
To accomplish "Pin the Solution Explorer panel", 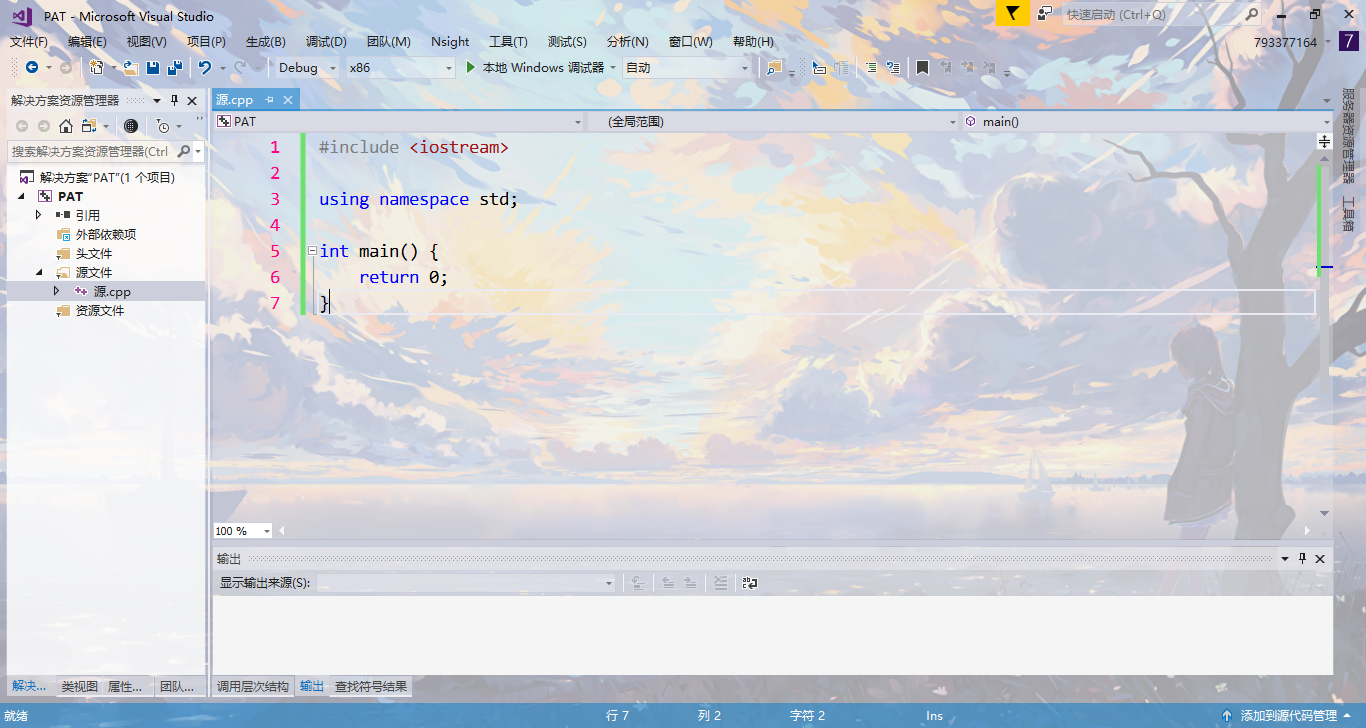I will point(174,100).
